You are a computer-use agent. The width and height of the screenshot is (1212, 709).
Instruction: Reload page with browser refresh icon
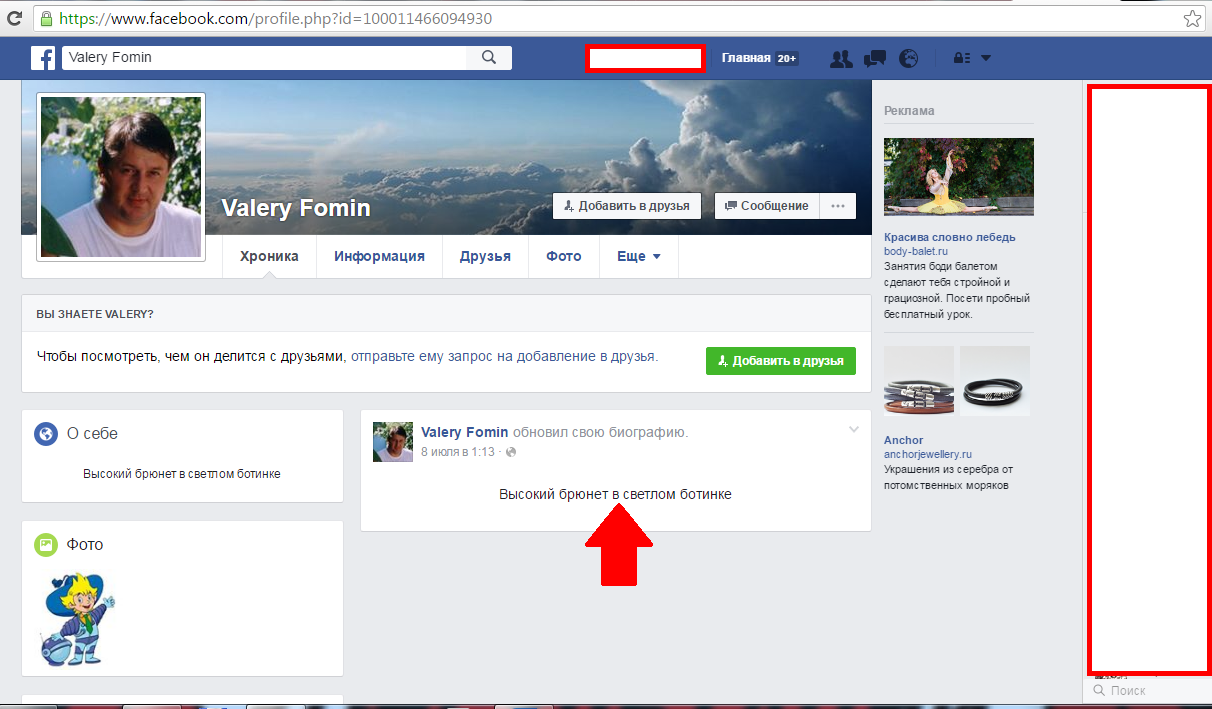15,18
